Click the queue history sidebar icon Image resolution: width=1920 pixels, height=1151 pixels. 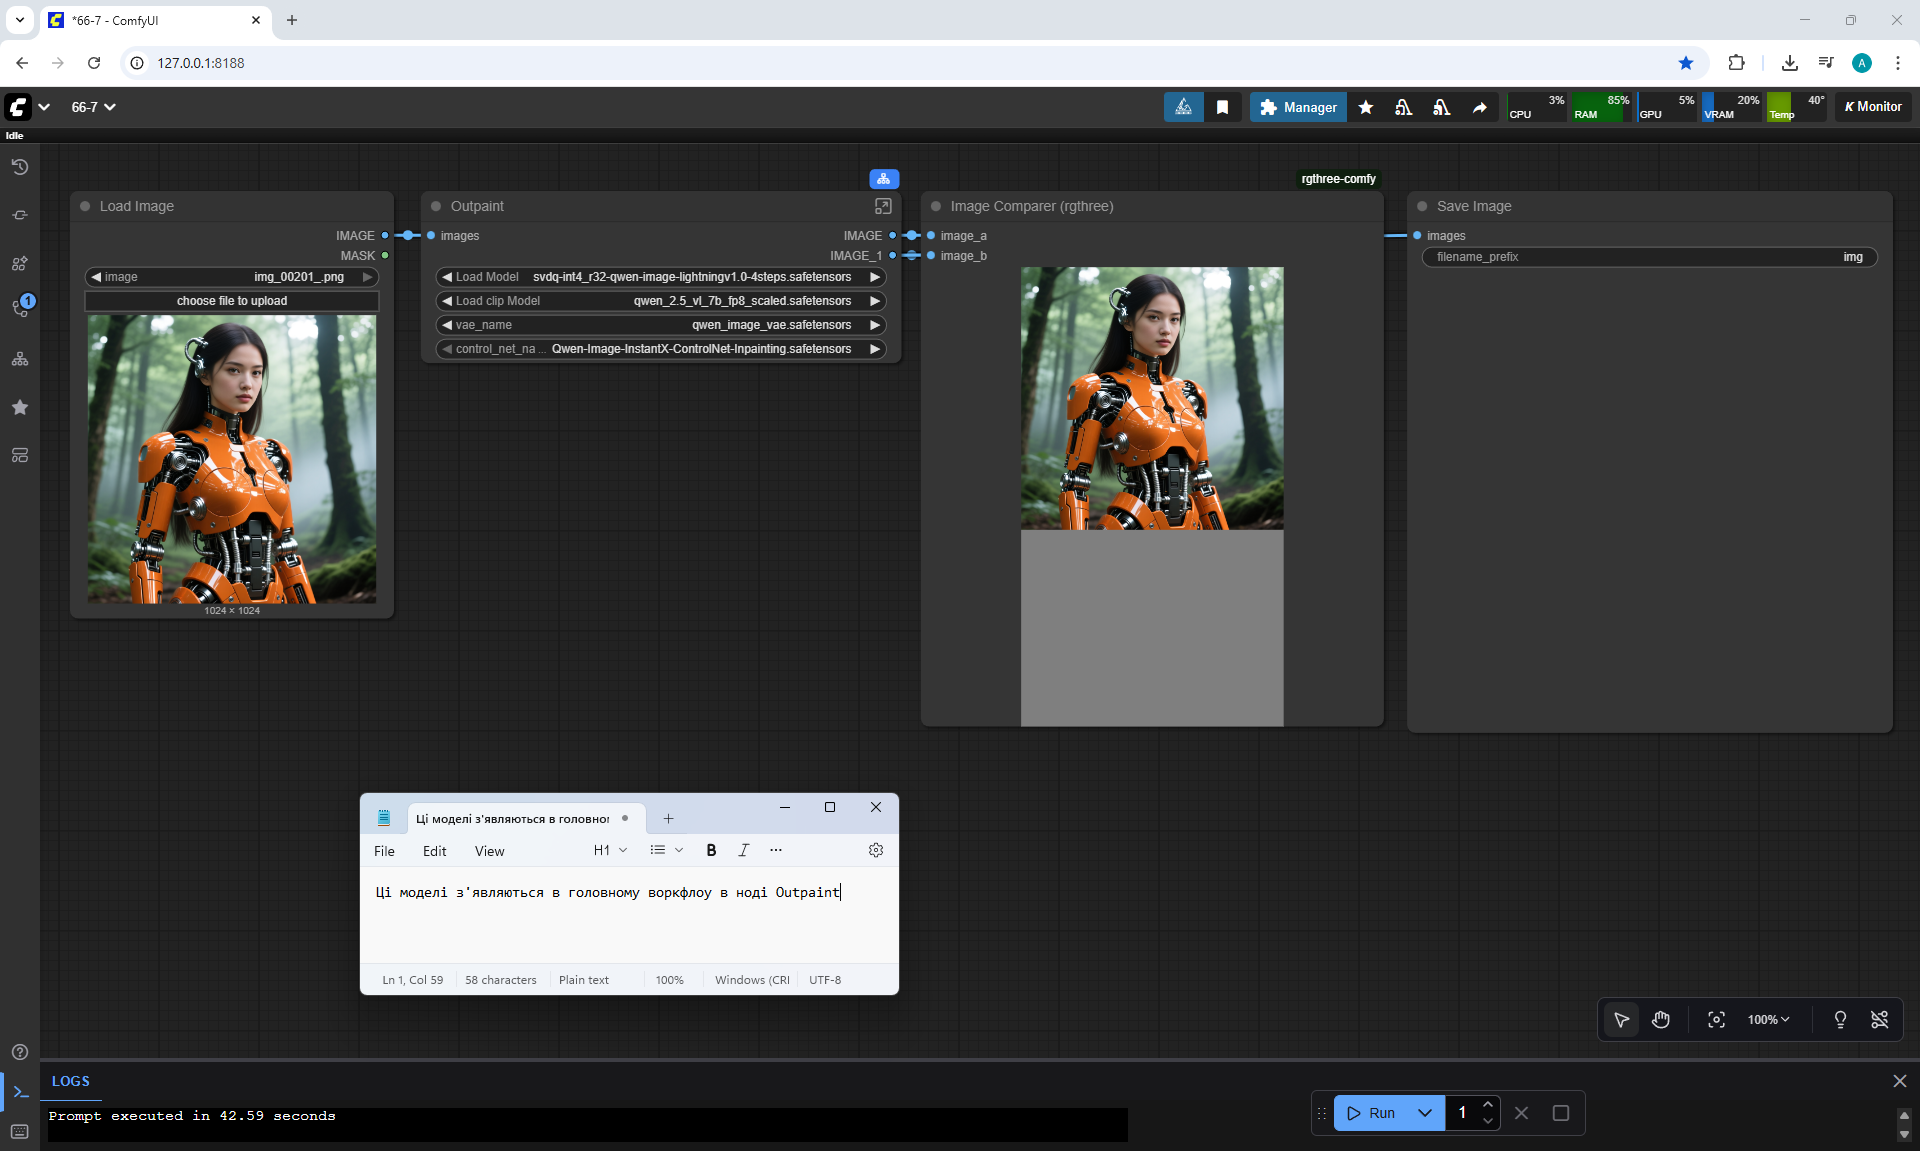coord(20,167)
